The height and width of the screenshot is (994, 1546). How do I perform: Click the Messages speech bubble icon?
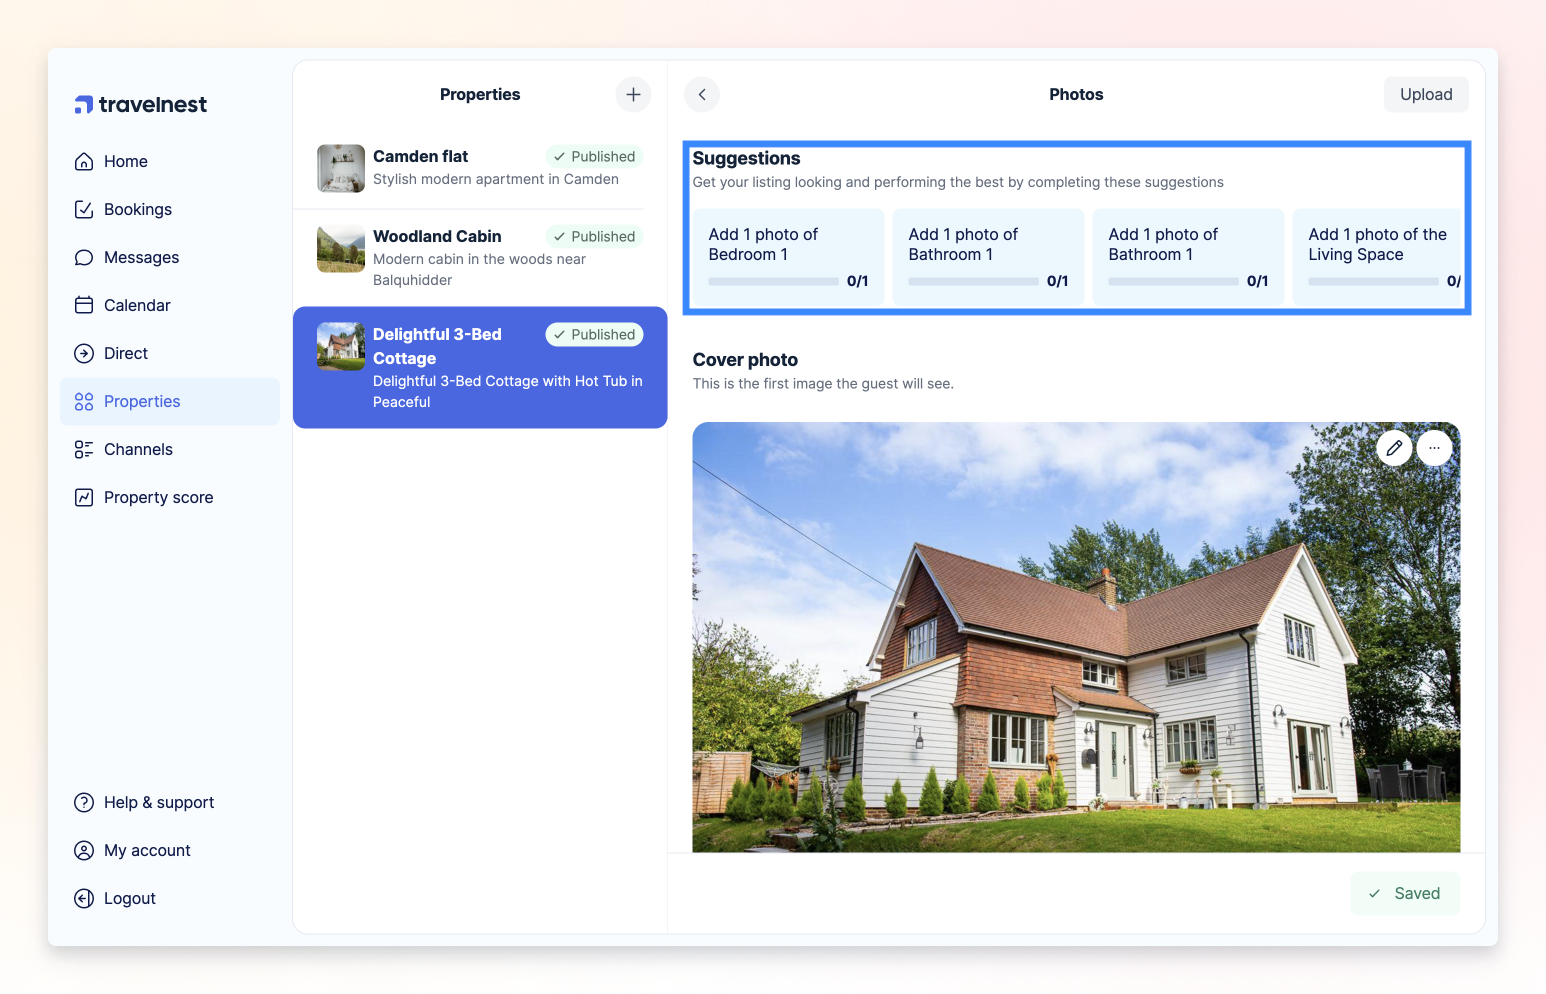coord(84,257)
